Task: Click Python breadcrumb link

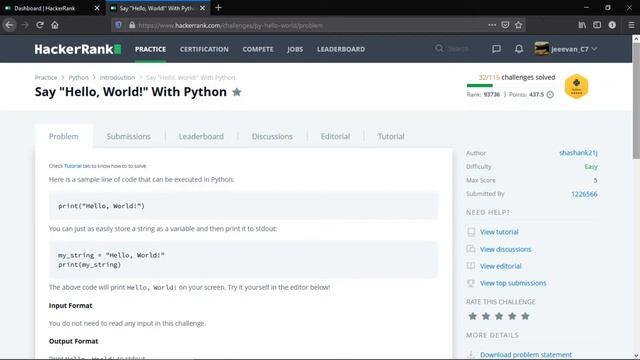Action: (x=78, y=78)
